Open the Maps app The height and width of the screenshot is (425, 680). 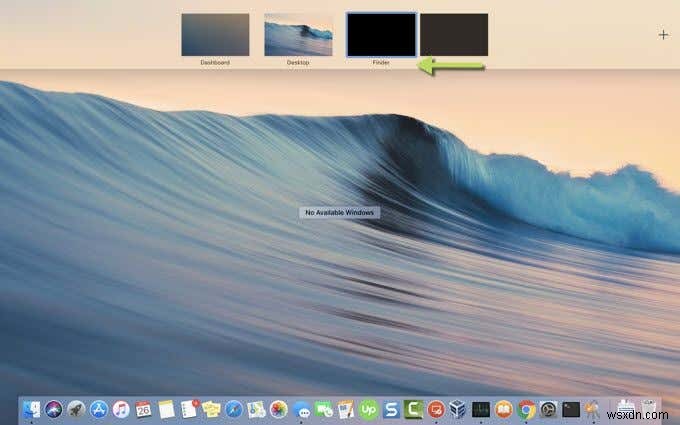pyautogui.click(x=256, y=409)
